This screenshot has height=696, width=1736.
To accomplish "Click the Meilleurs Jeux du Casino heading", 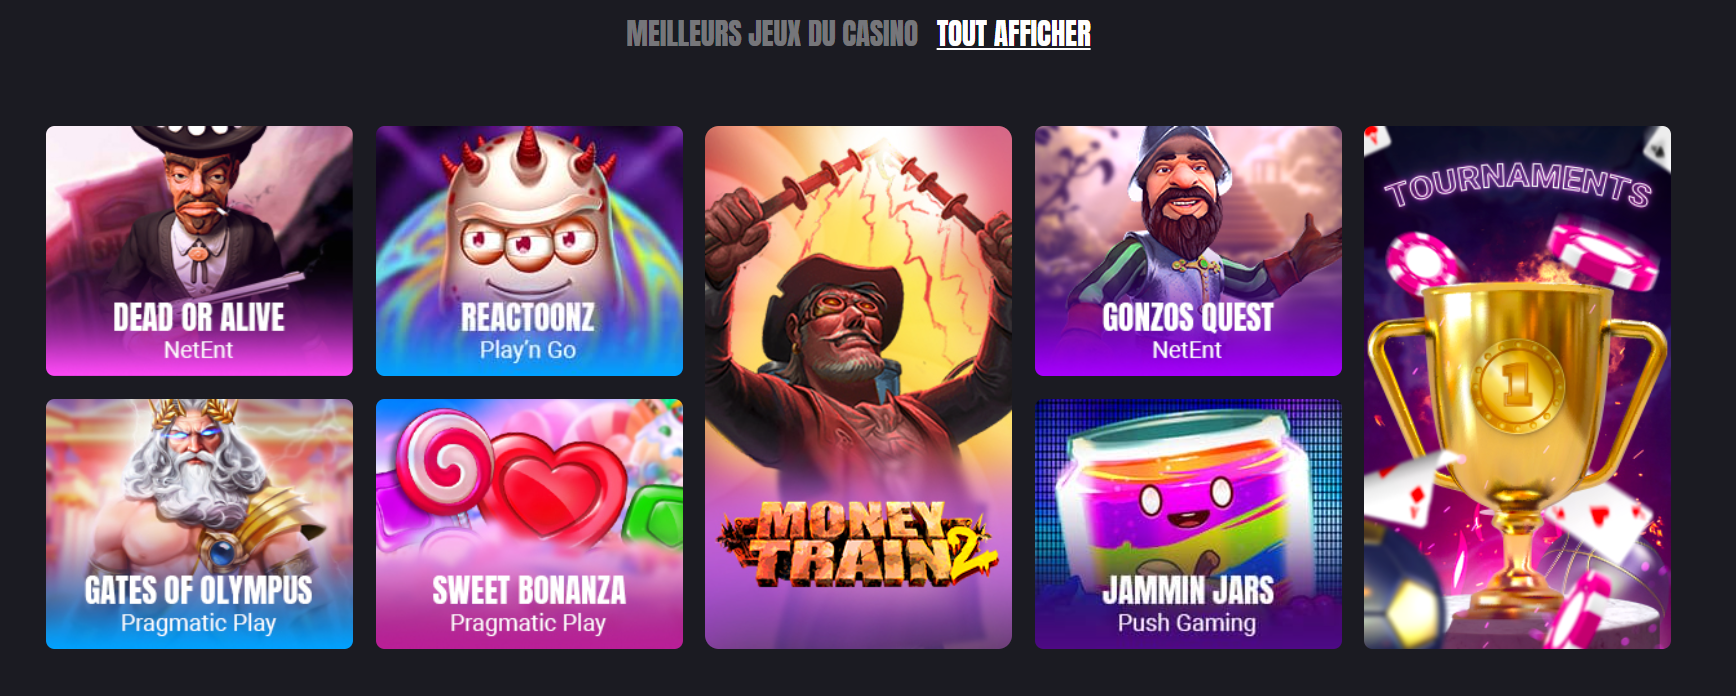I will point(772,34).
